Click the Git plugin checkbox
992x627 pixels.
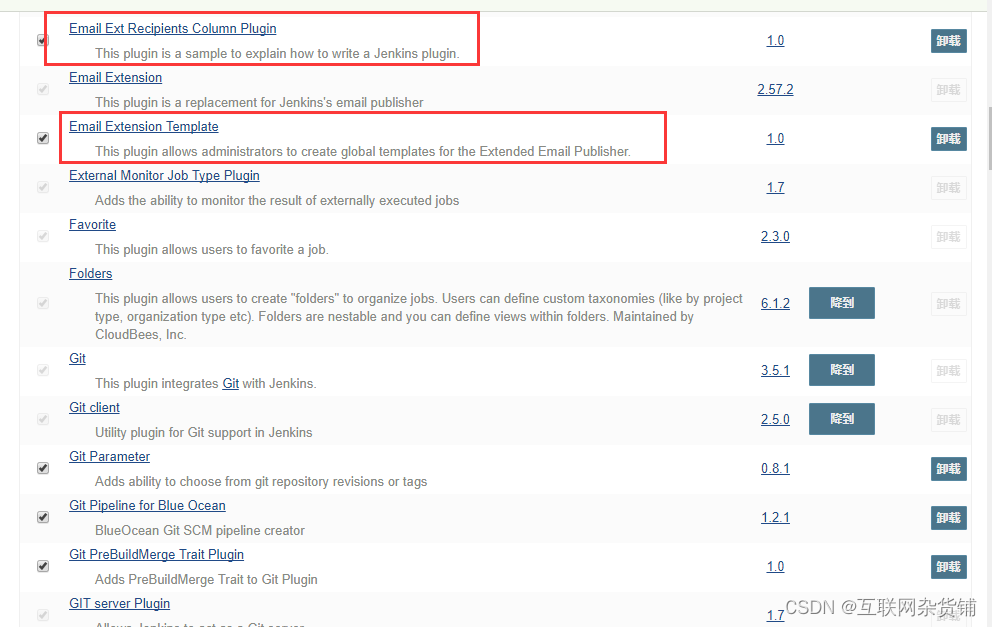pyautogui.click(x=43, y=370)
